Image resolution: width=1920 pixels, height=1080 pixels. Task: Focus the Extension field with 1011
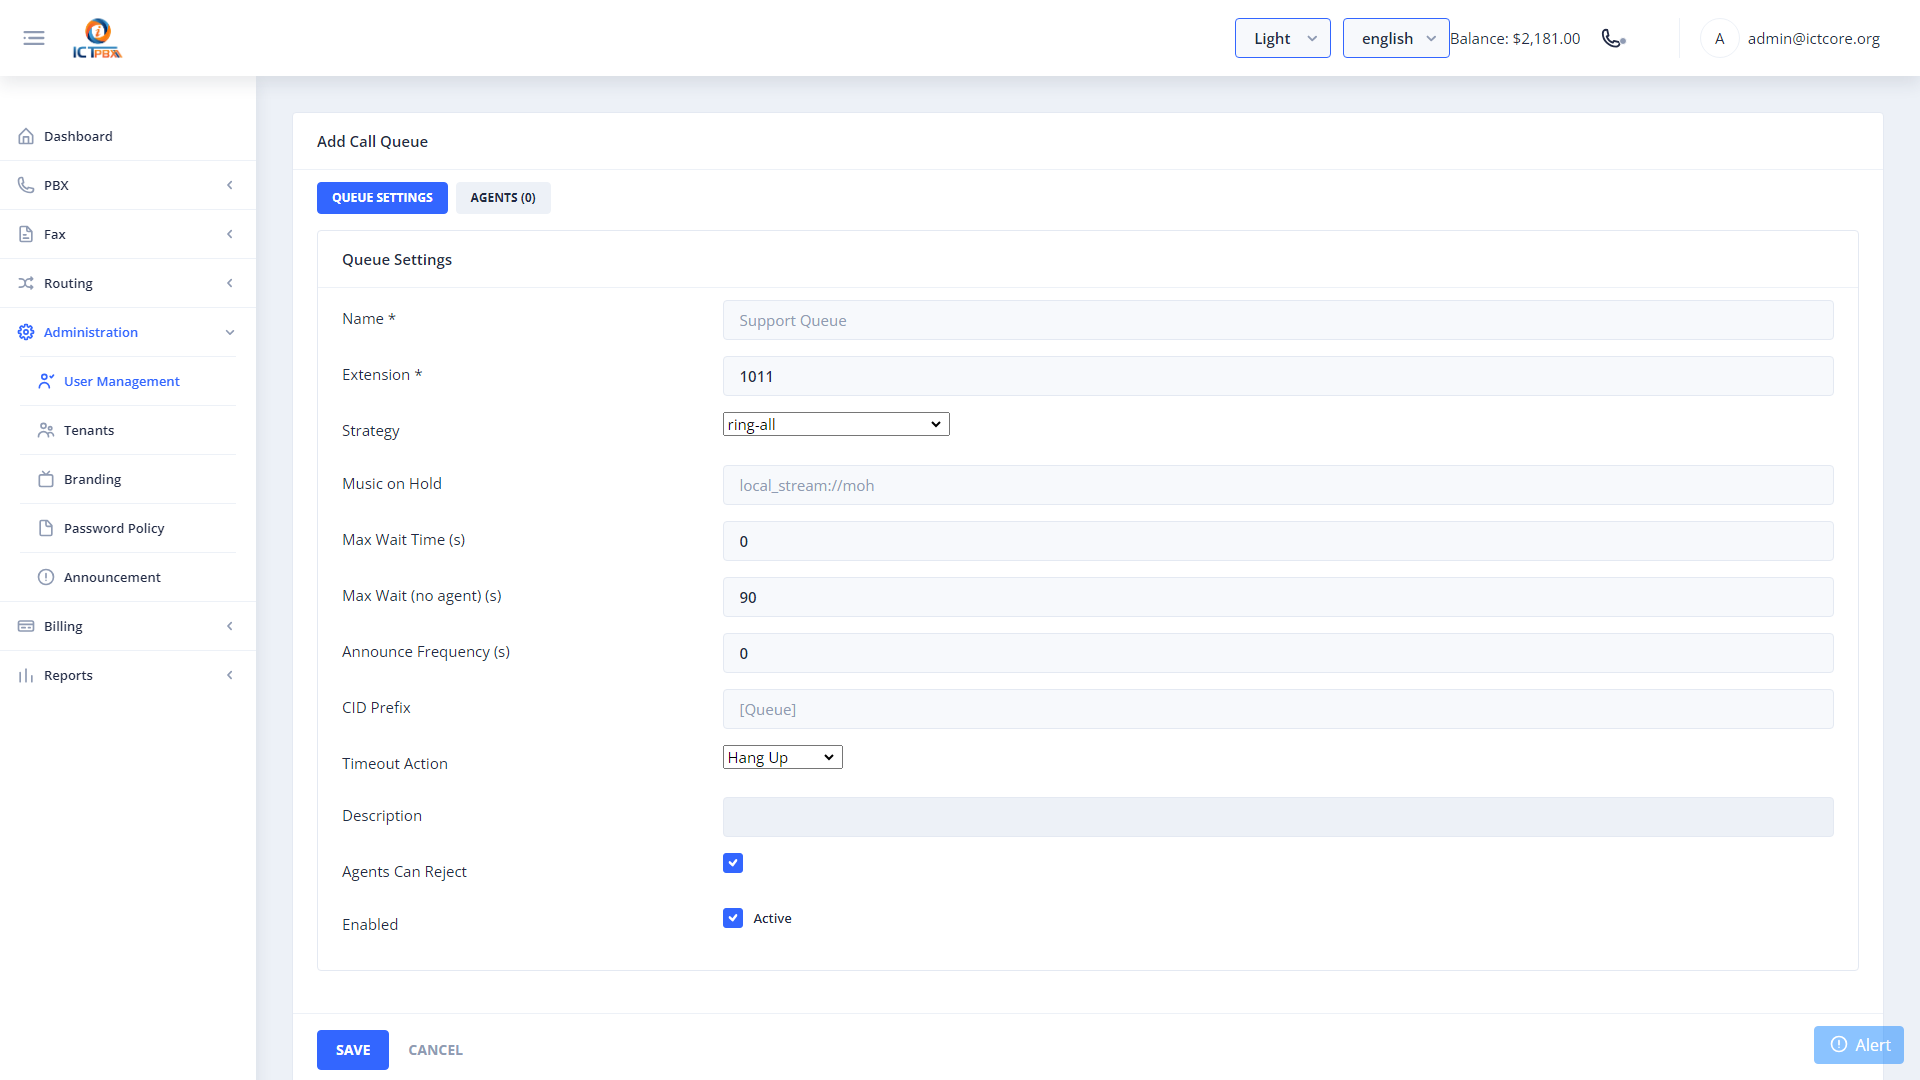click(x=1278, y=376)
